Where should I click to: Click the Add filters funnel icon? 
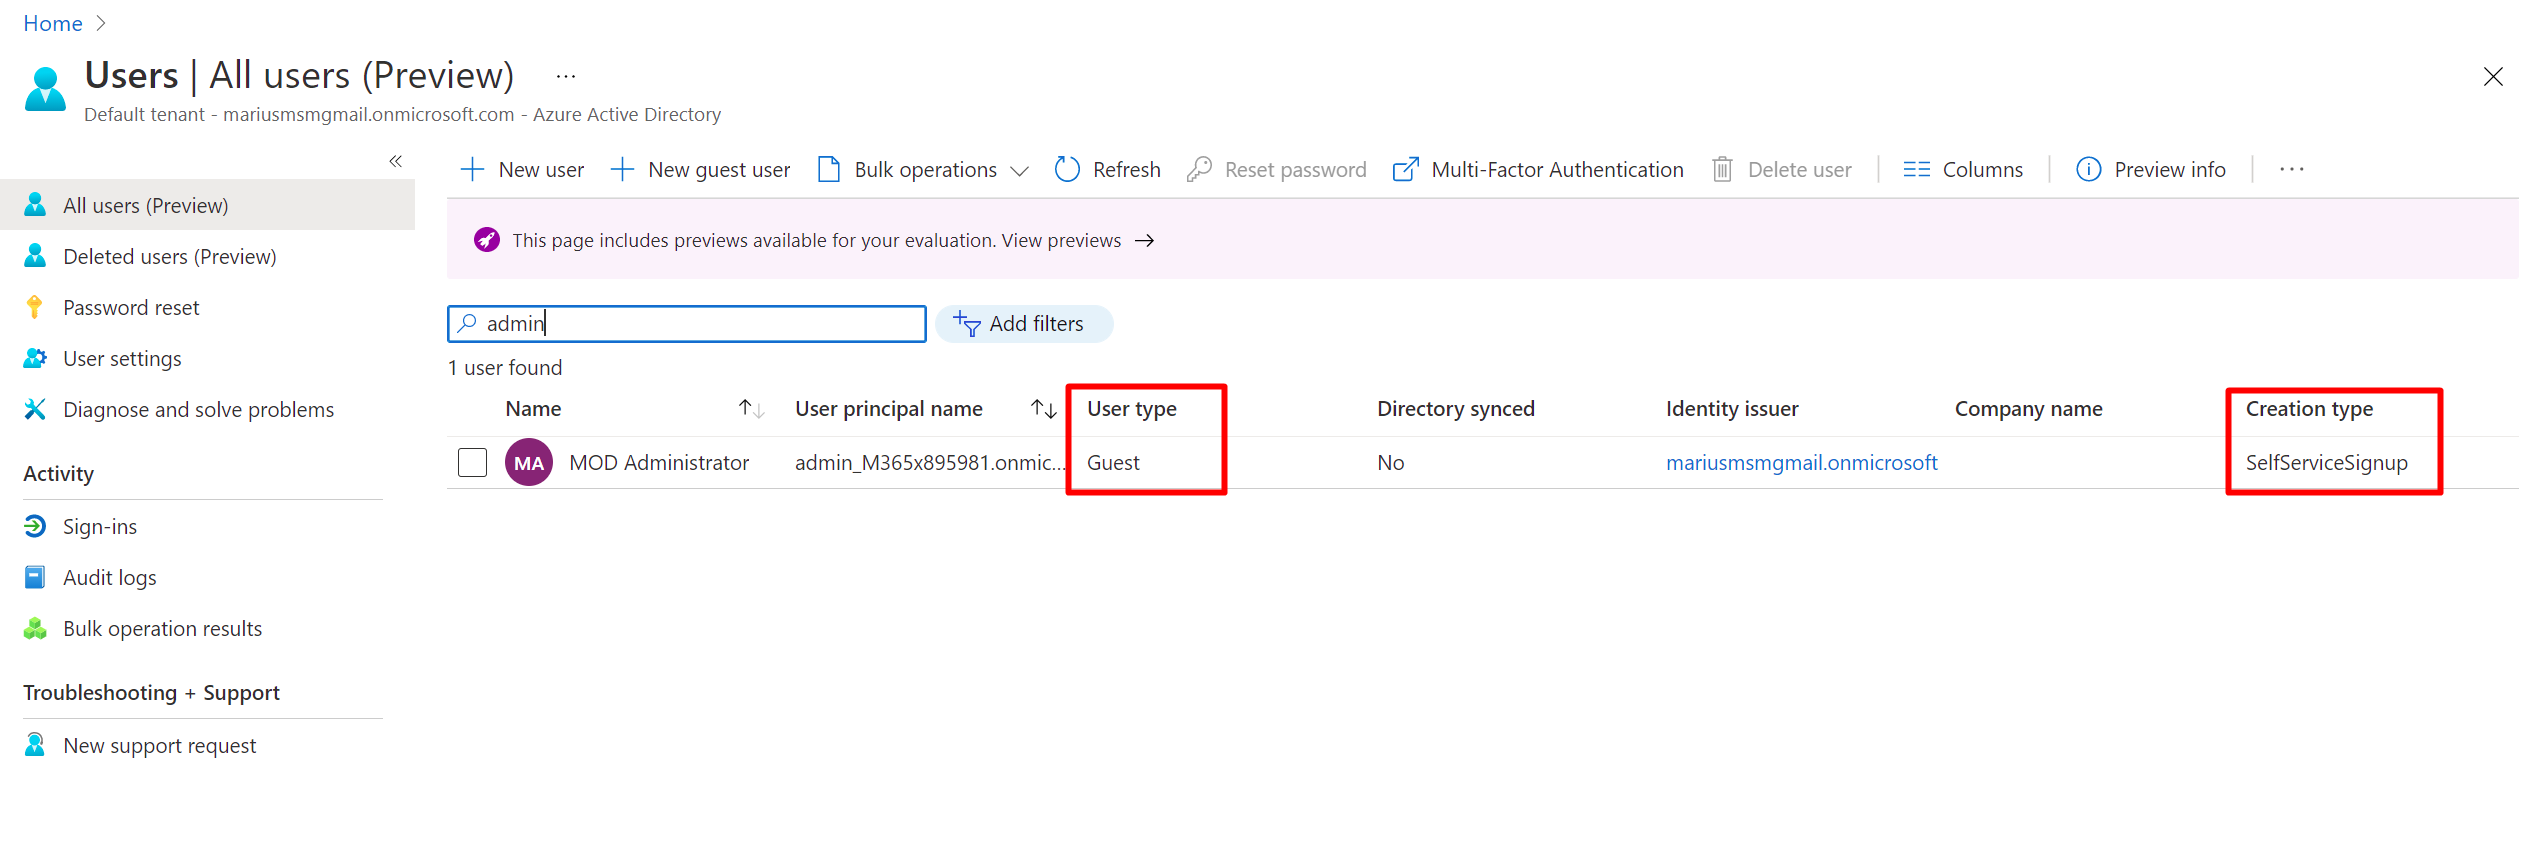pyautogui.click(x=967, y=324)
